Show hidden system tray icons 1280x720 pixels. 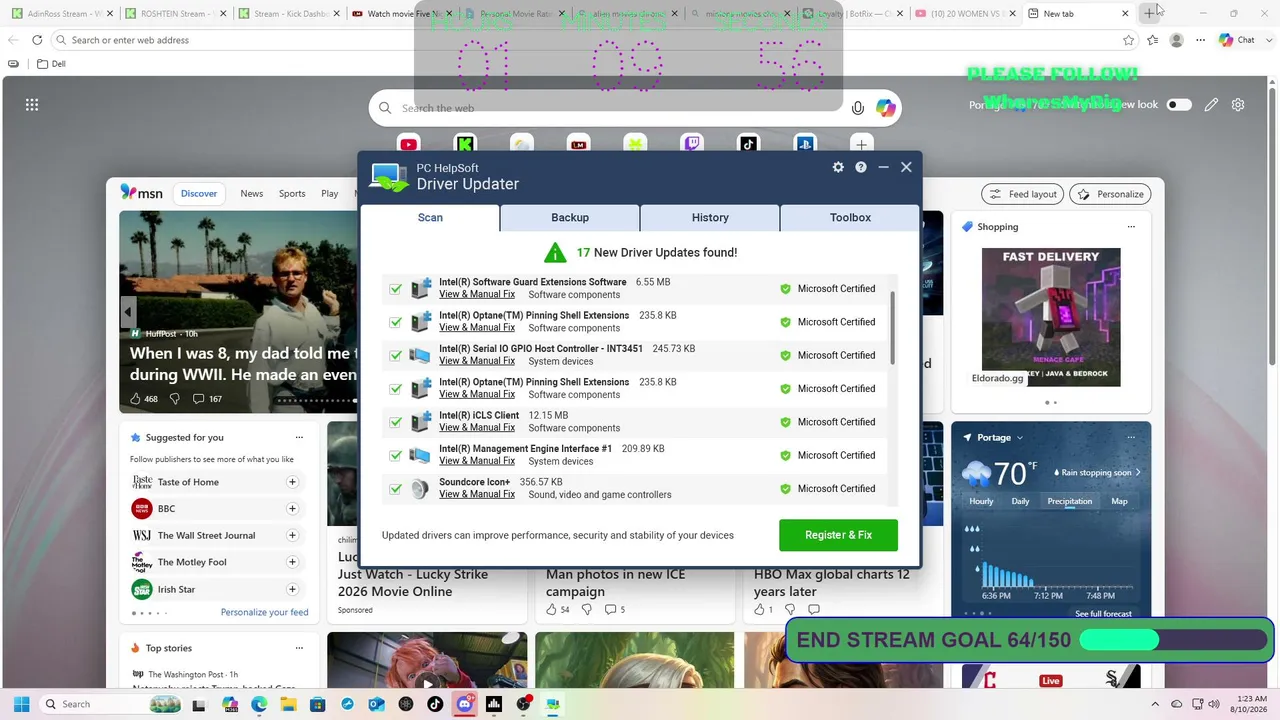tap(1155, 704)
